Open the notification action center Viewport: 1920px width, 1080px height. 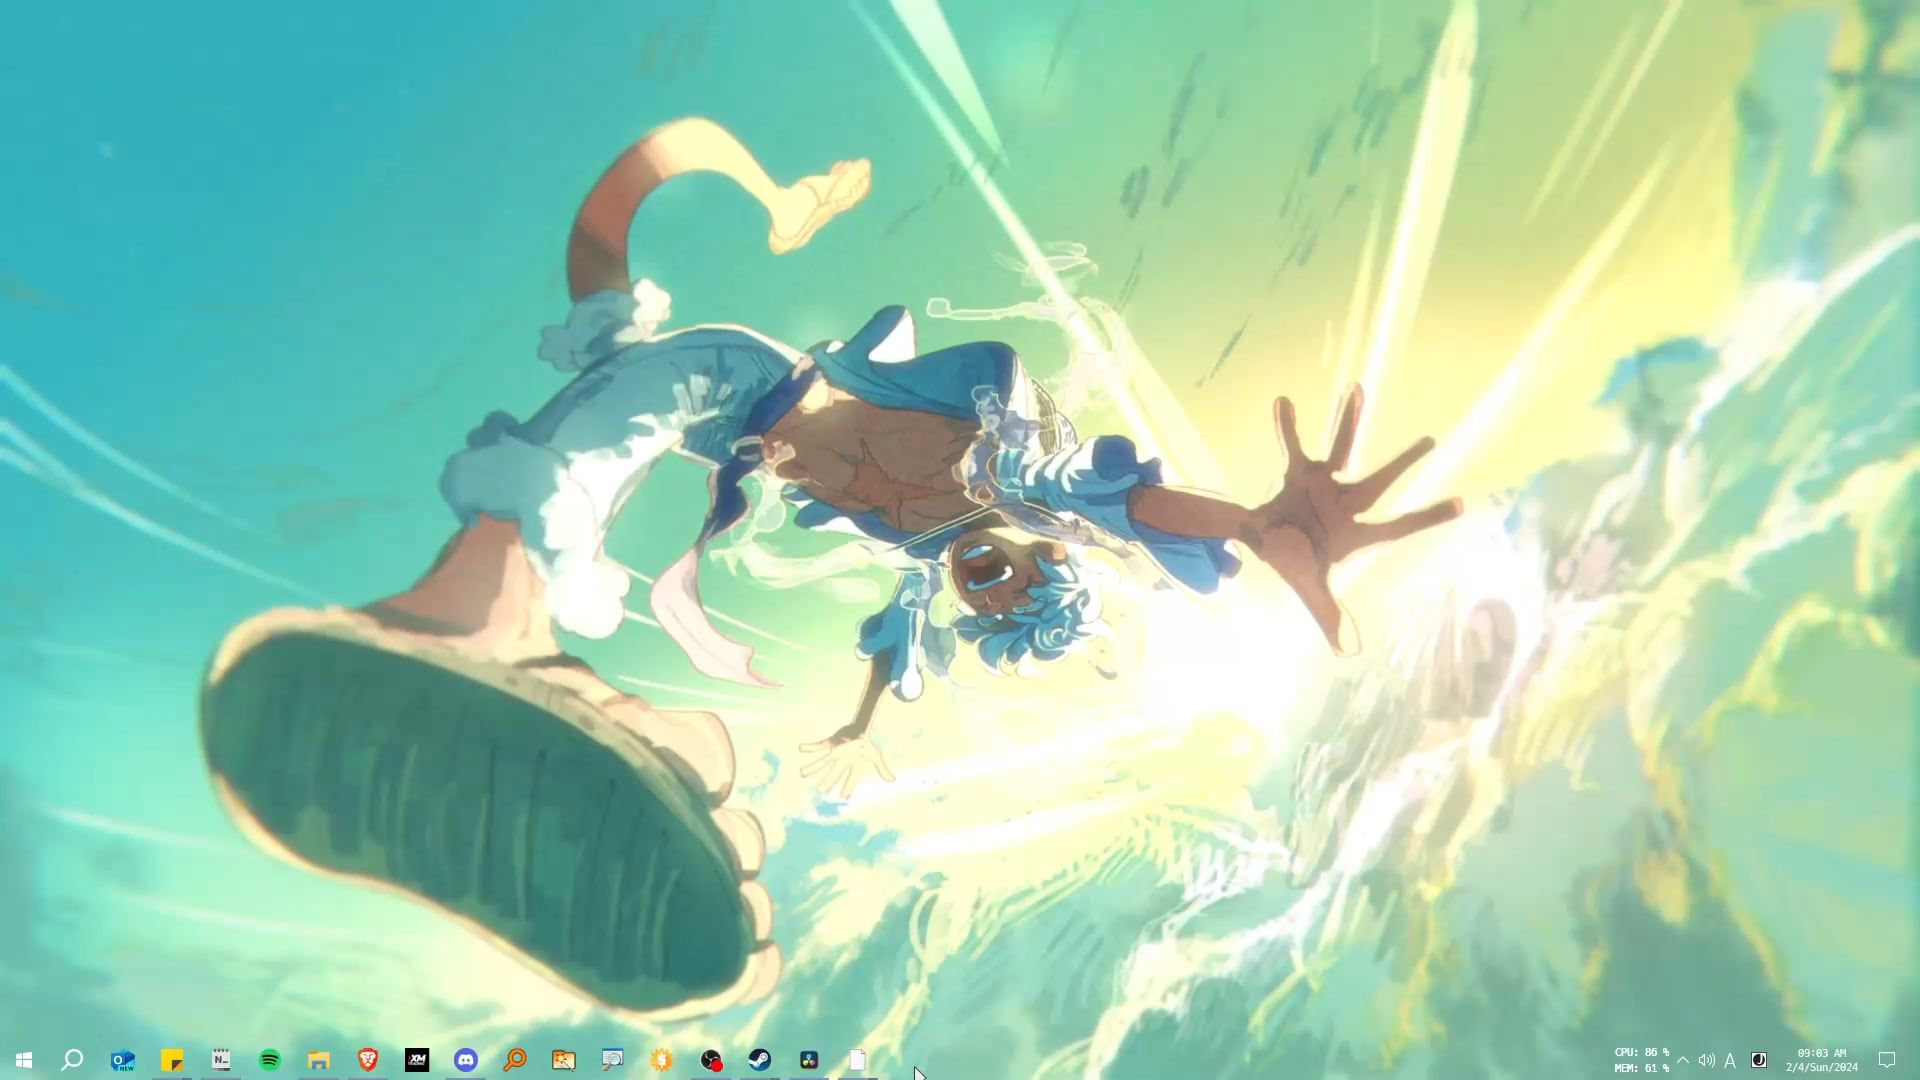(1887, 1060)
